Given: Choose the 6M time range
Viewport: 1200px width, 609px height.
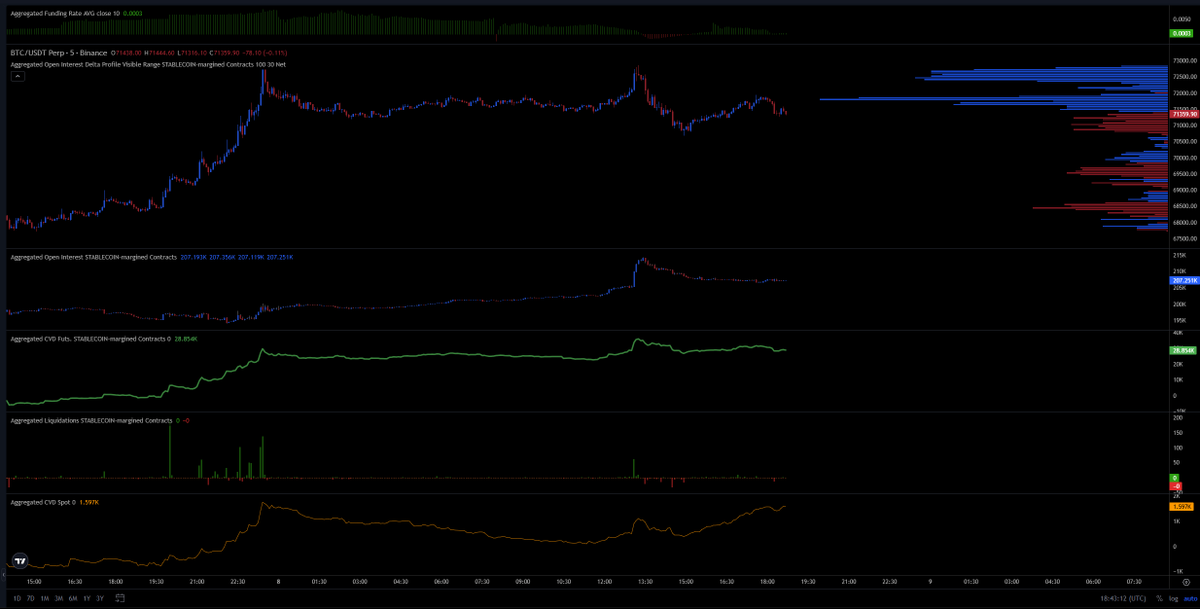Looking at the screenshot, I should [x=72, y=598].
